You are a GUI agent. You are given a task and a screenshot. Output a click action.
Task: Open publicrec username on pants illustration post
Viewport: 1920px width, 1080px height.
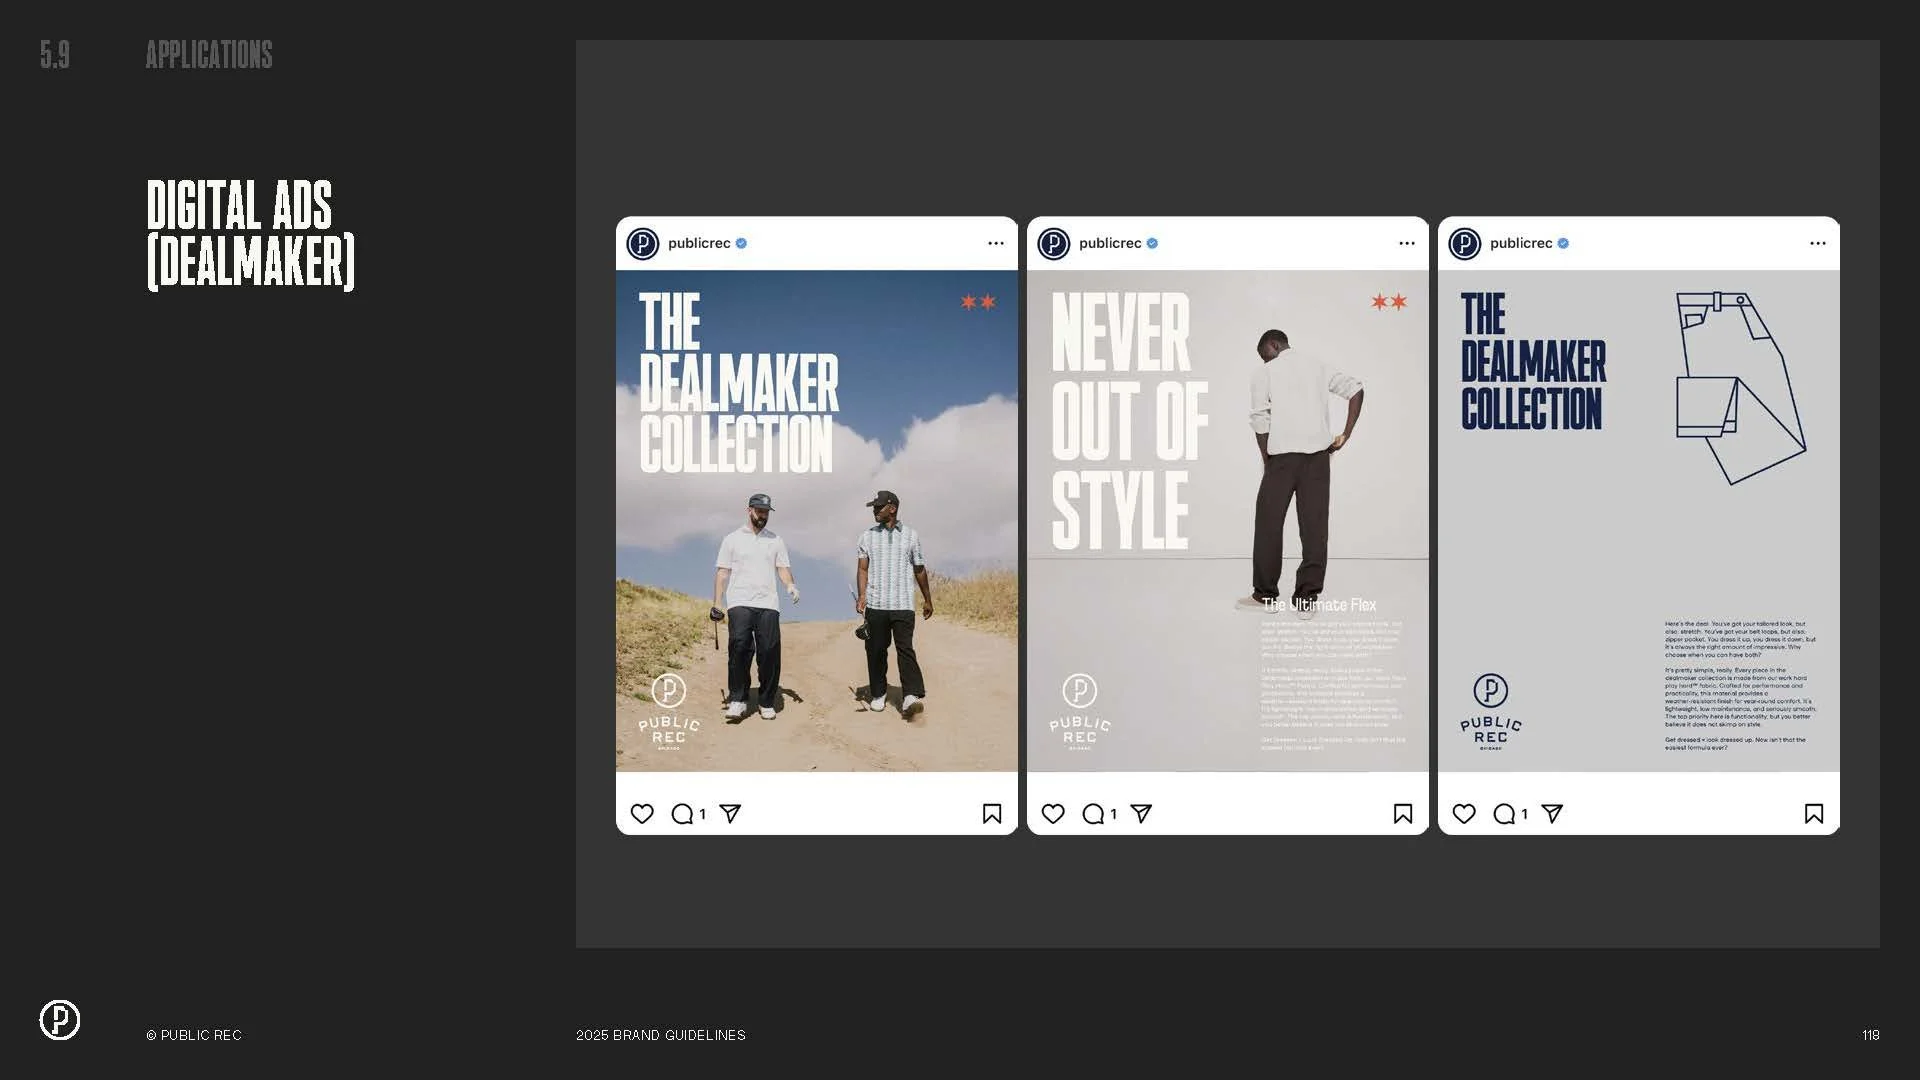1521,243
